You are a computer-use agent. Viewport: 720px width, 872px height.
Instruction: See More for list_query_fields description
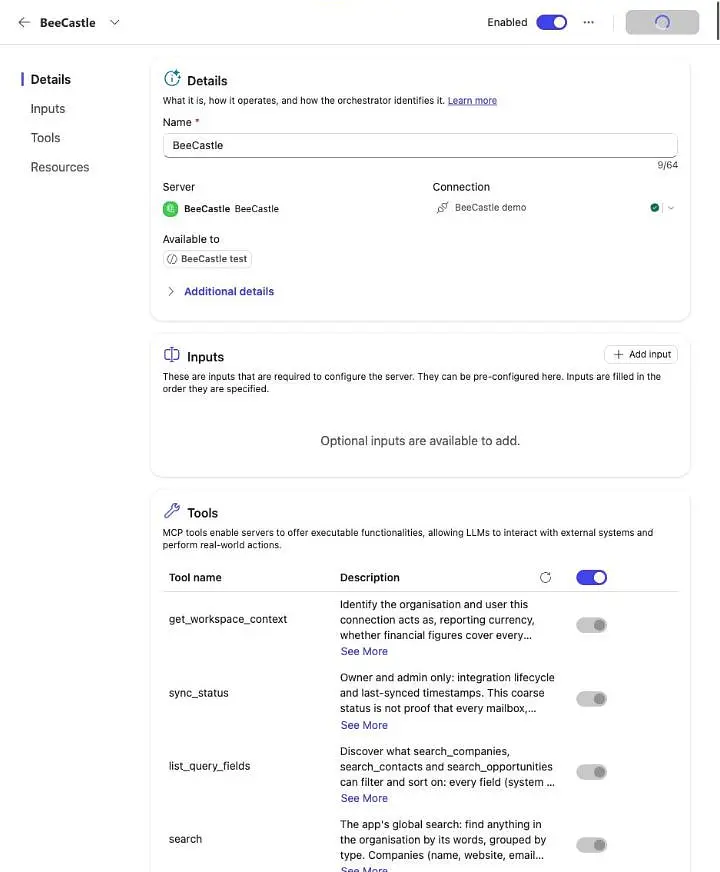364,798
